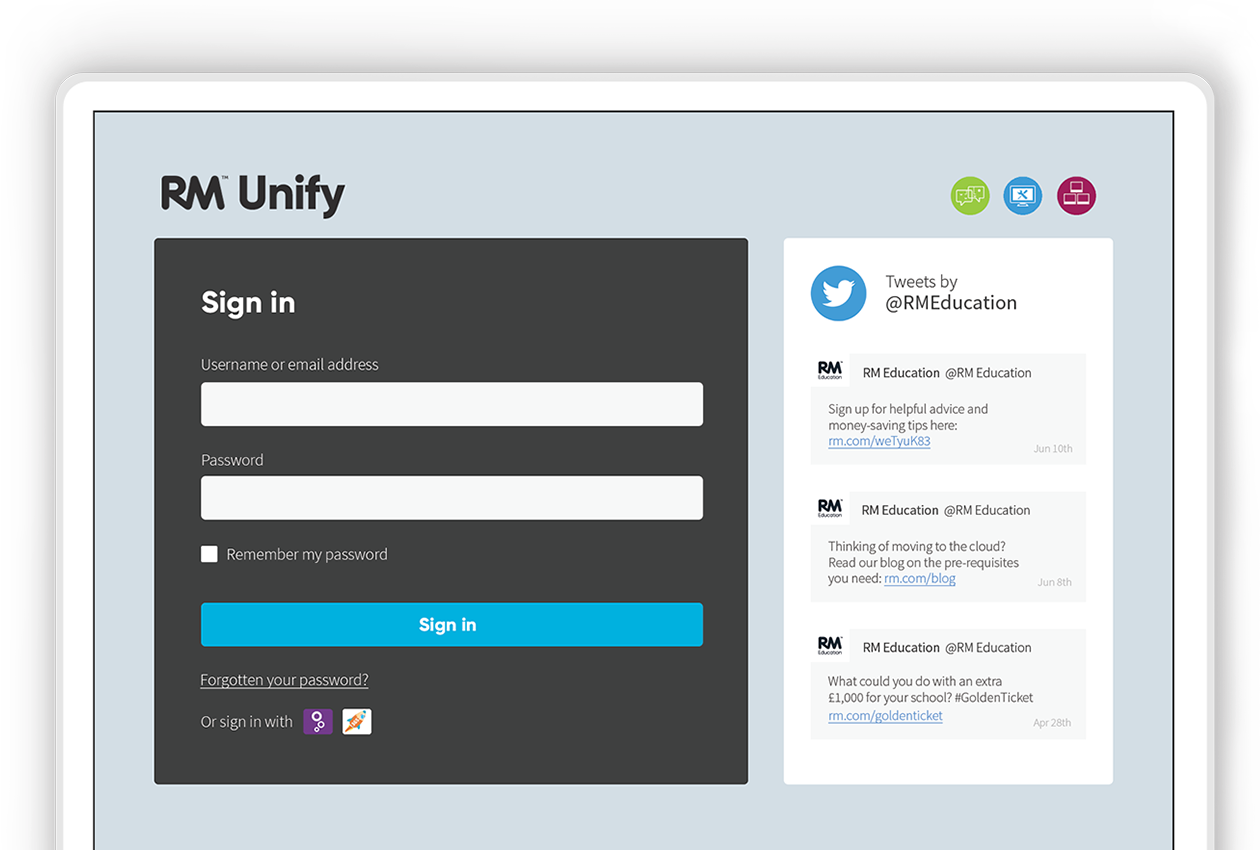Click the Apr 28th tweet date
The height and width of the screenshot is (850, 1260).
click(x=1052, y=723)
